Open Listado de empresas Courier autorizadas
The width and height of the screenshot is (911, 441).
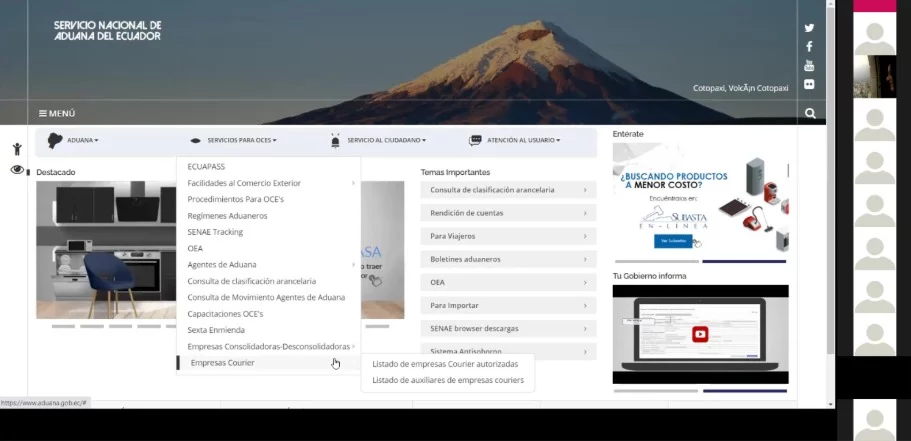(444, 364)
